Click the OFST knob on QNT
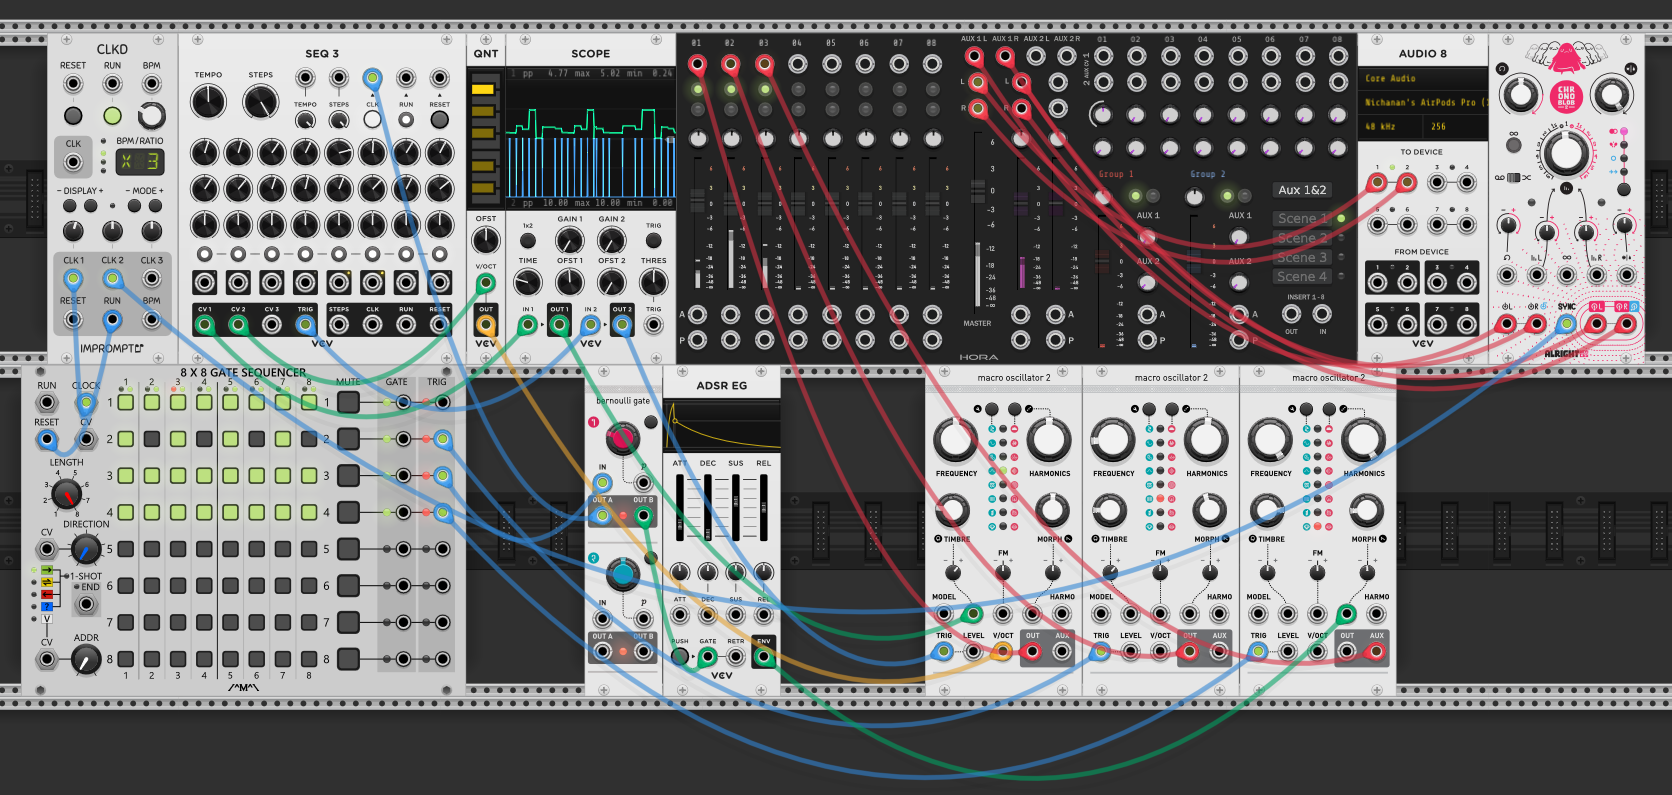Image resolution: width=1672 pixels, height=795 pixels. tap(486, 240)
